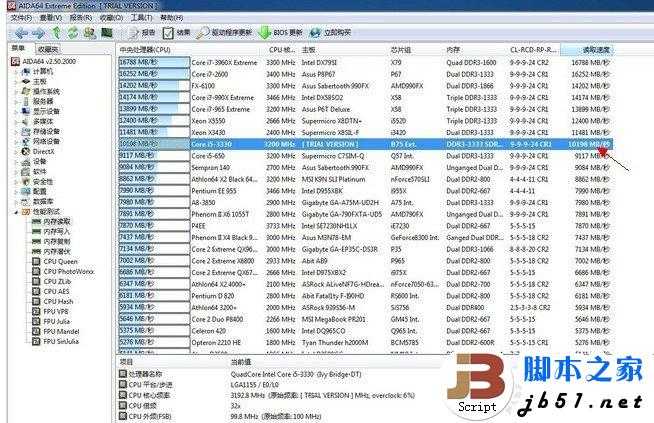This screenshot has width=654, height=423.
Task: Switch to the 收藏夹 (Favorites) tab
Action: (x=47, y=47)
